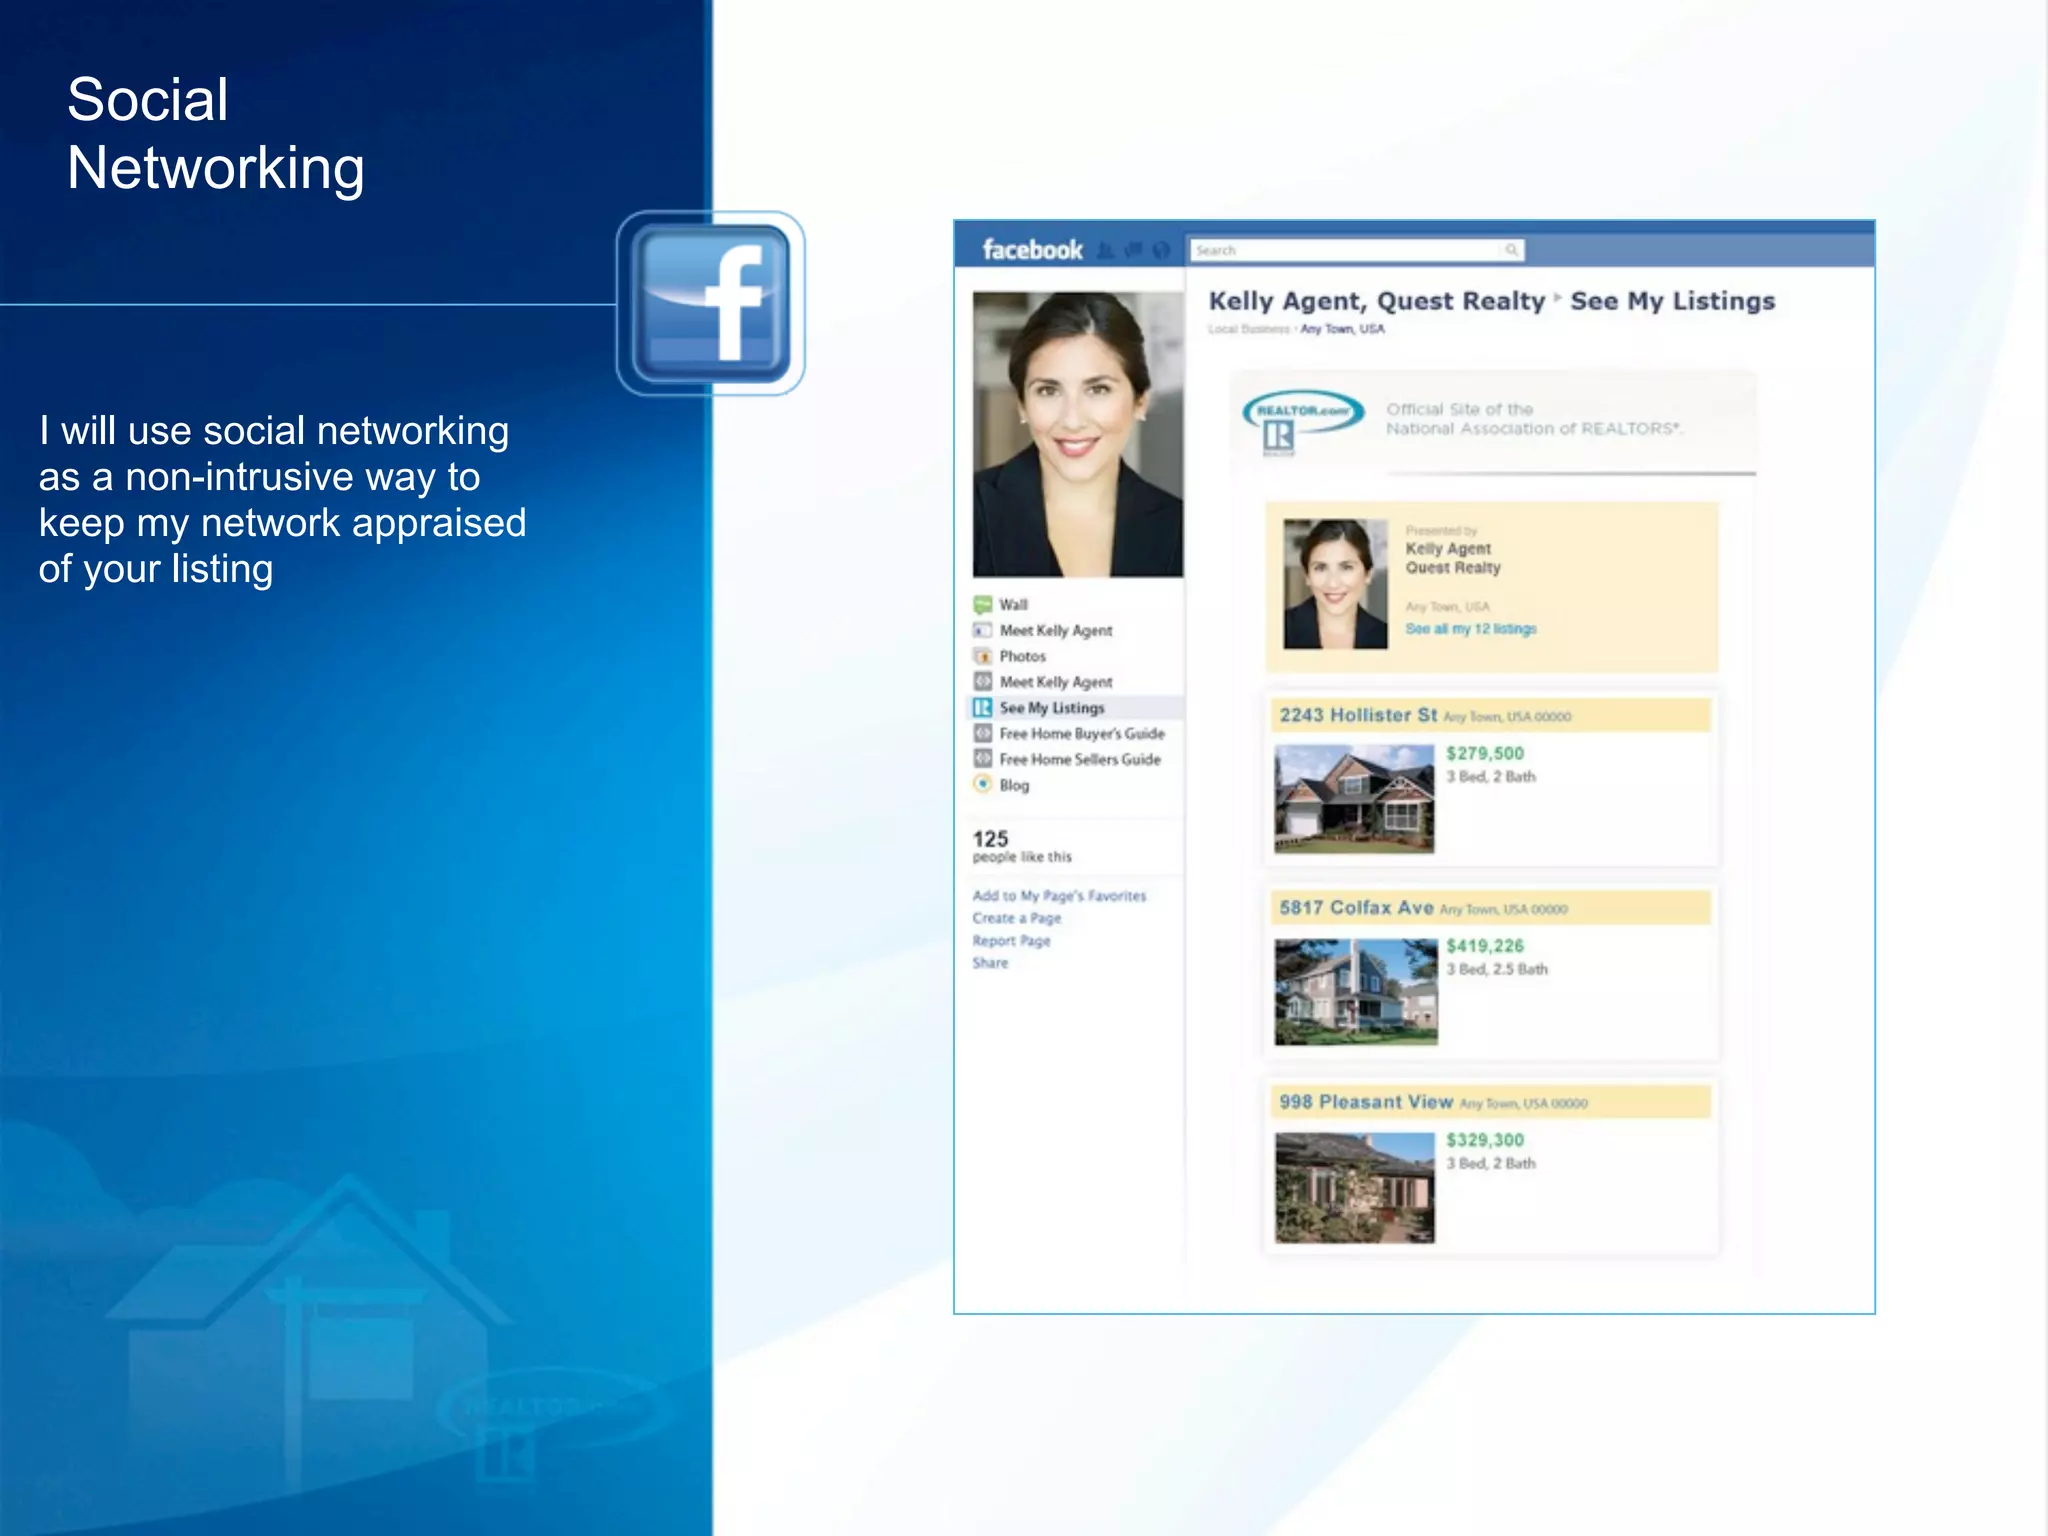The height and width of the screenshot is (1536, 2048).
Task: Click the $279,500 price
Action: [1485, 753]
